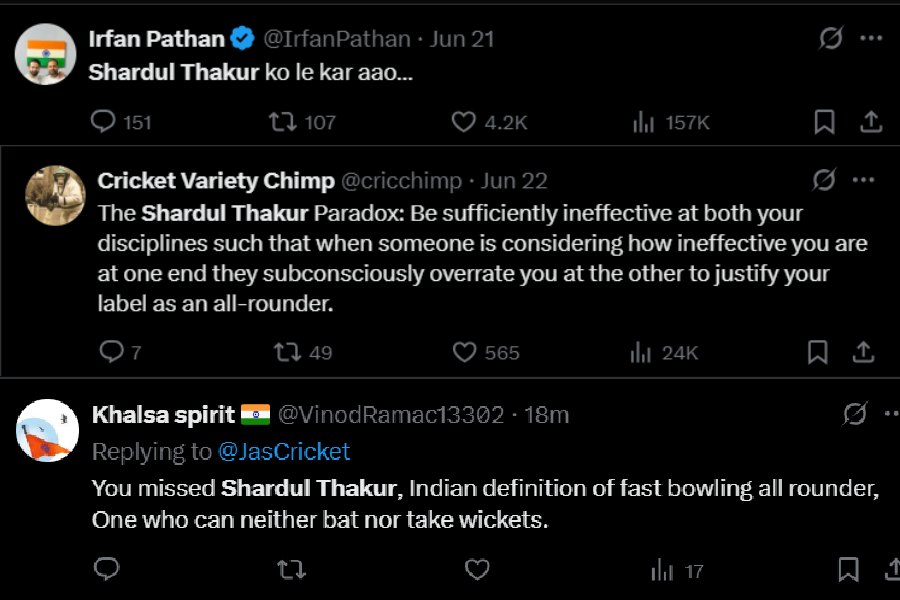
Task: Like Cricket Variety Chimp's paradox tweet
Action: pyautogui.click(x=464, y=352)
